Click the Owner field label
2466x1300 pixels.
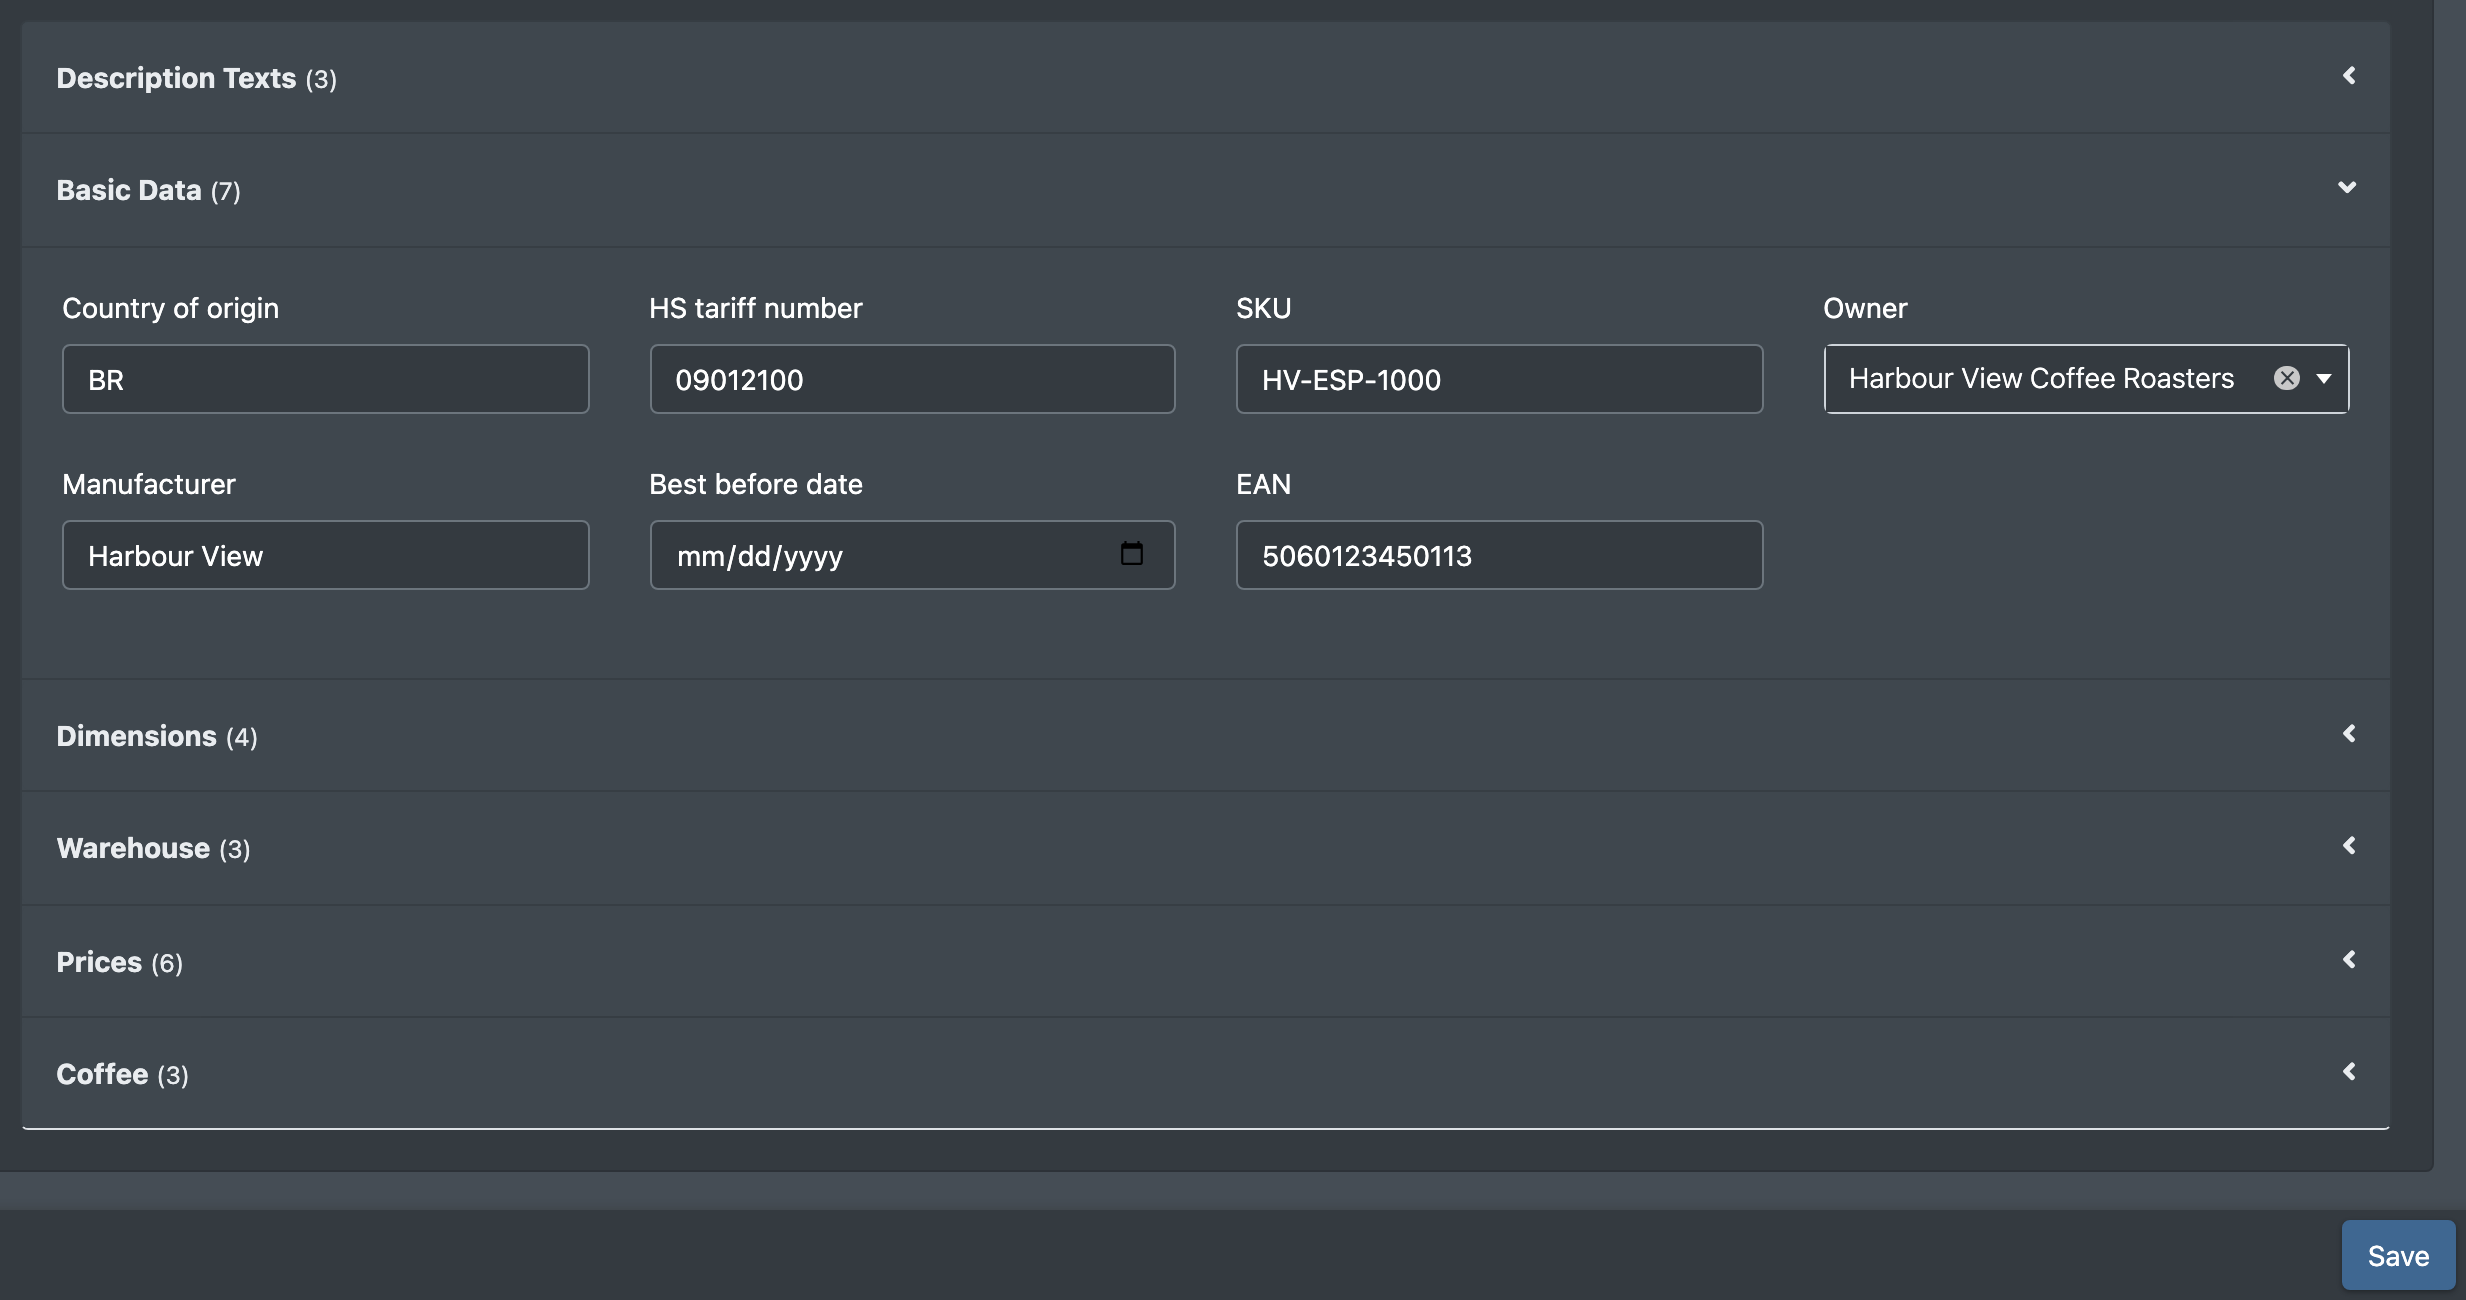(1865, 308)
